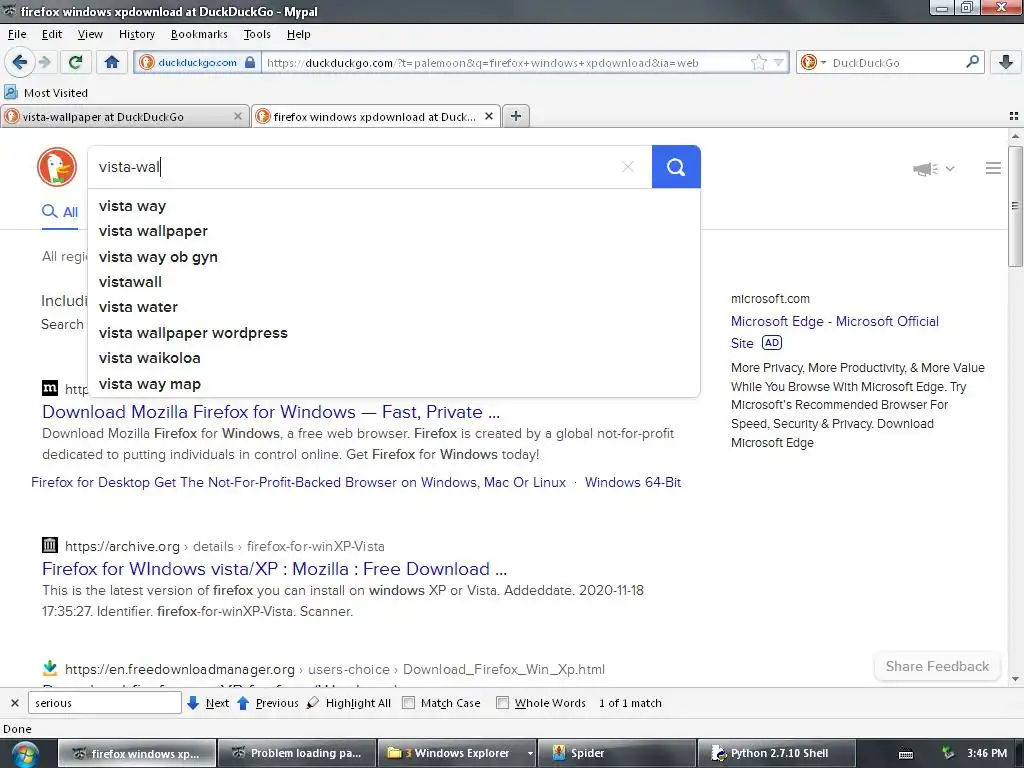Choose suggestion 'vista way'
Viewport: 1024px width, 768px height.
click(x=394, y=206)
